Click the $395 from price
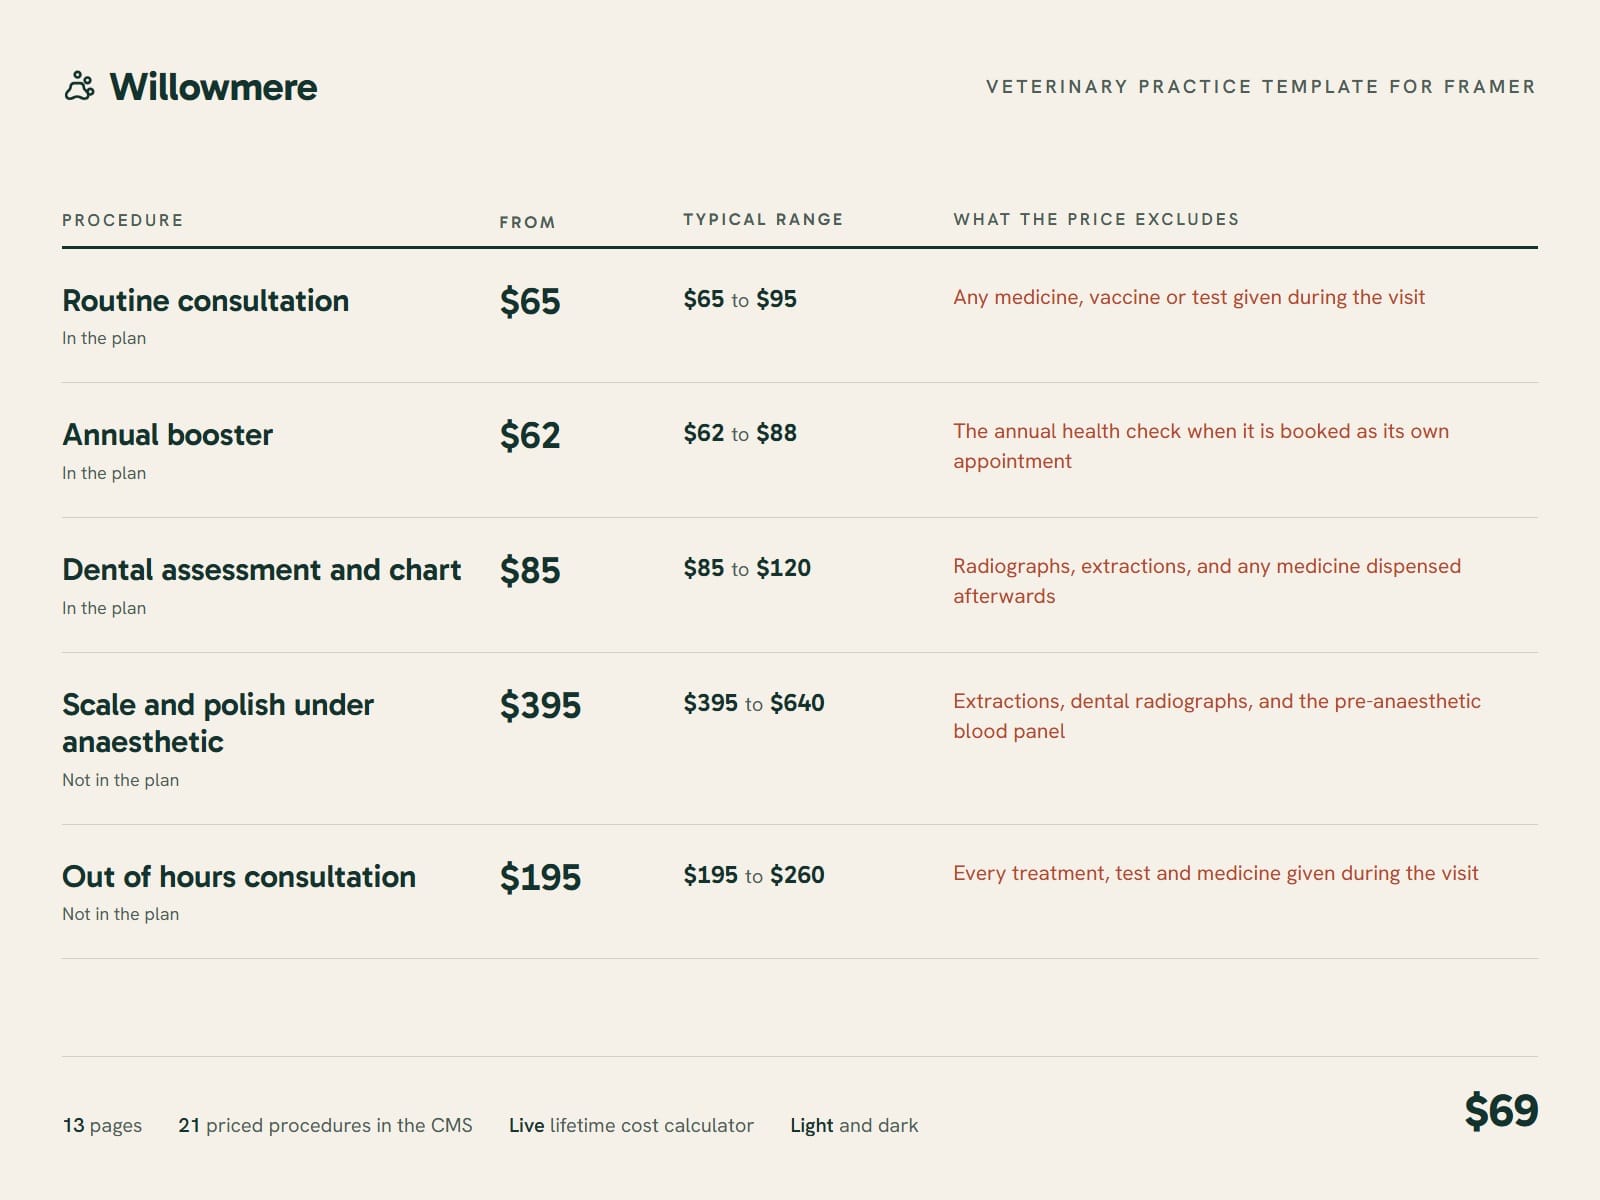Image resolution: width=1600 pixels, height=1200 pixels. [540, 706]
